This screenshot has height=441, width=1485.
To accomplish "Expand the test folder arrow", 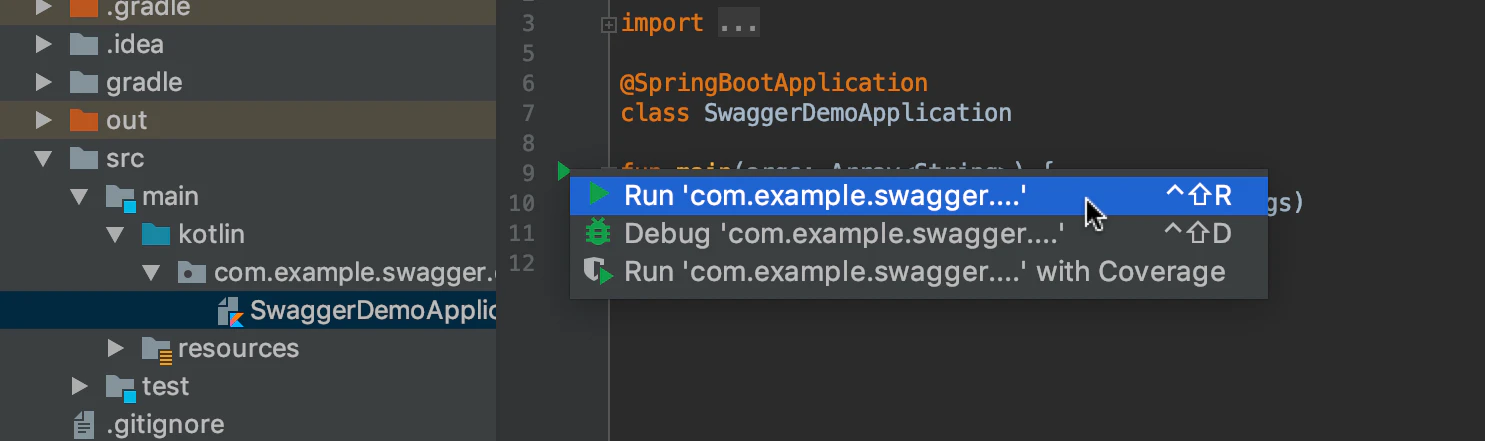I will [80, 386].
